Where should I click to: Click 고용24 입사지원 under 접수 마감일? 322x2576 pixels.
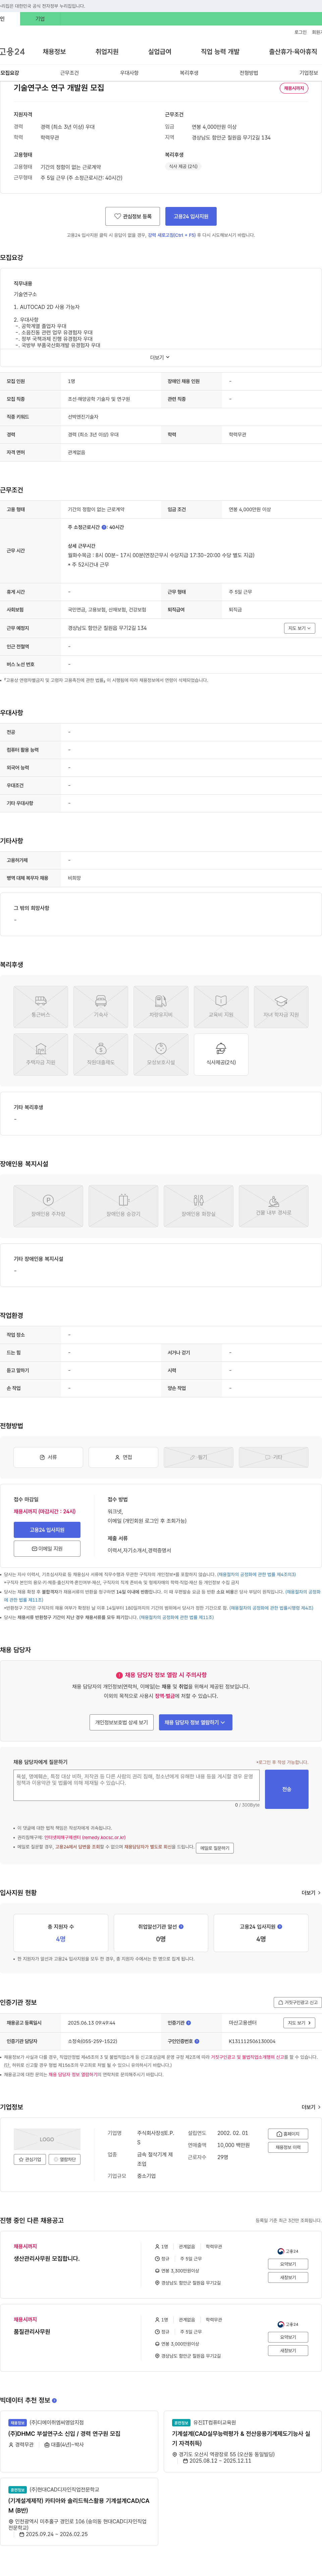(47, 1530)
